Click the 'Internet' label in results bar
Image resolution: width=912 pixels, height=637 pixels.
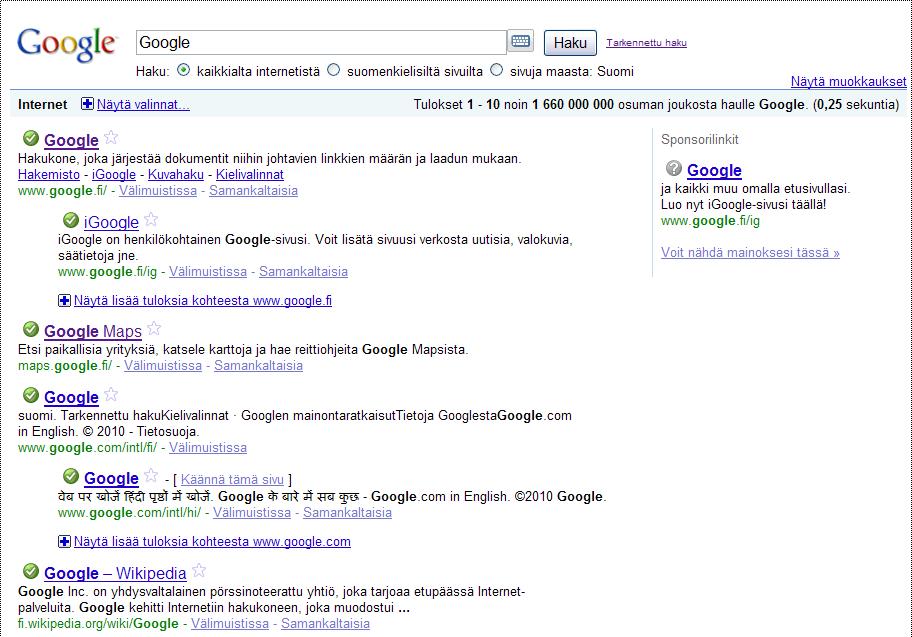(42, 105)
